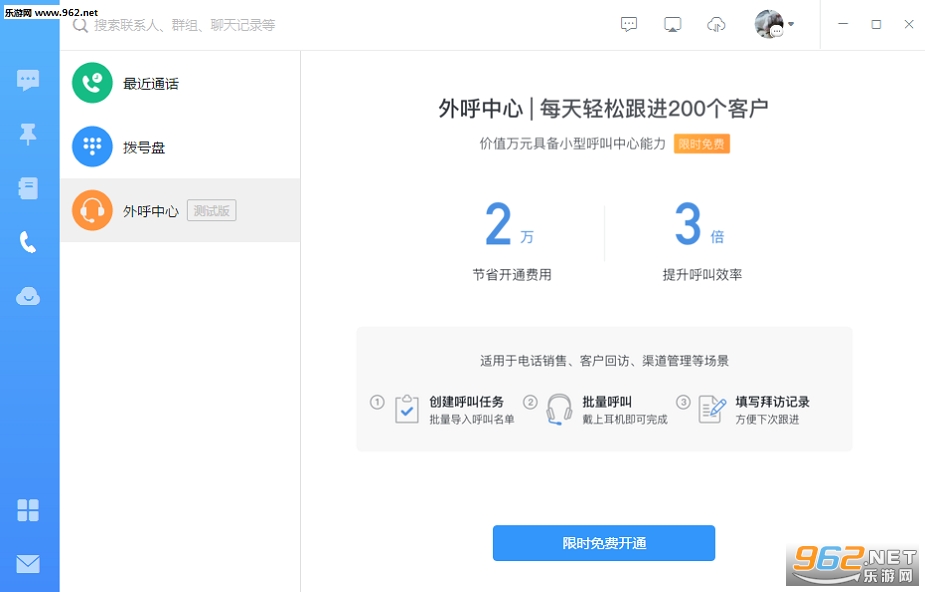Click the screen cast icon in top bar
Viewport: 925px width, 592px height.
(x=673, y=24)
